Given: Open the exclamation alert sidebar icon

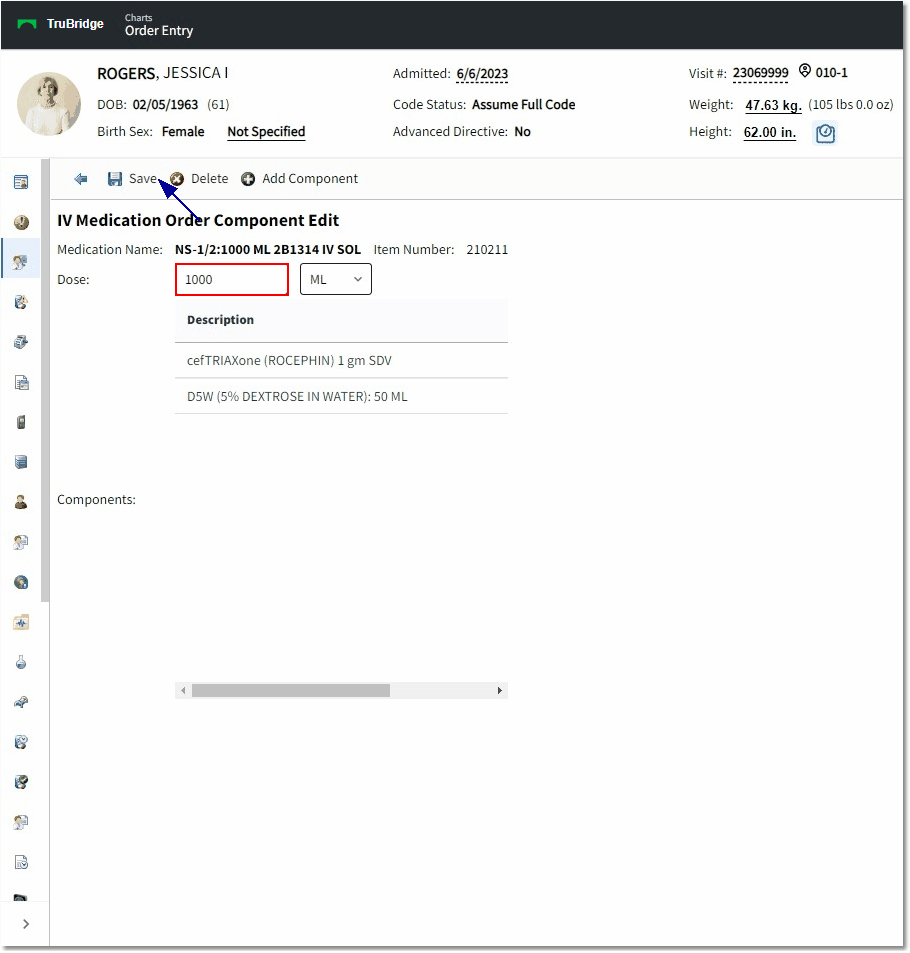Looking at the screenshot, I should coord(21,222).
